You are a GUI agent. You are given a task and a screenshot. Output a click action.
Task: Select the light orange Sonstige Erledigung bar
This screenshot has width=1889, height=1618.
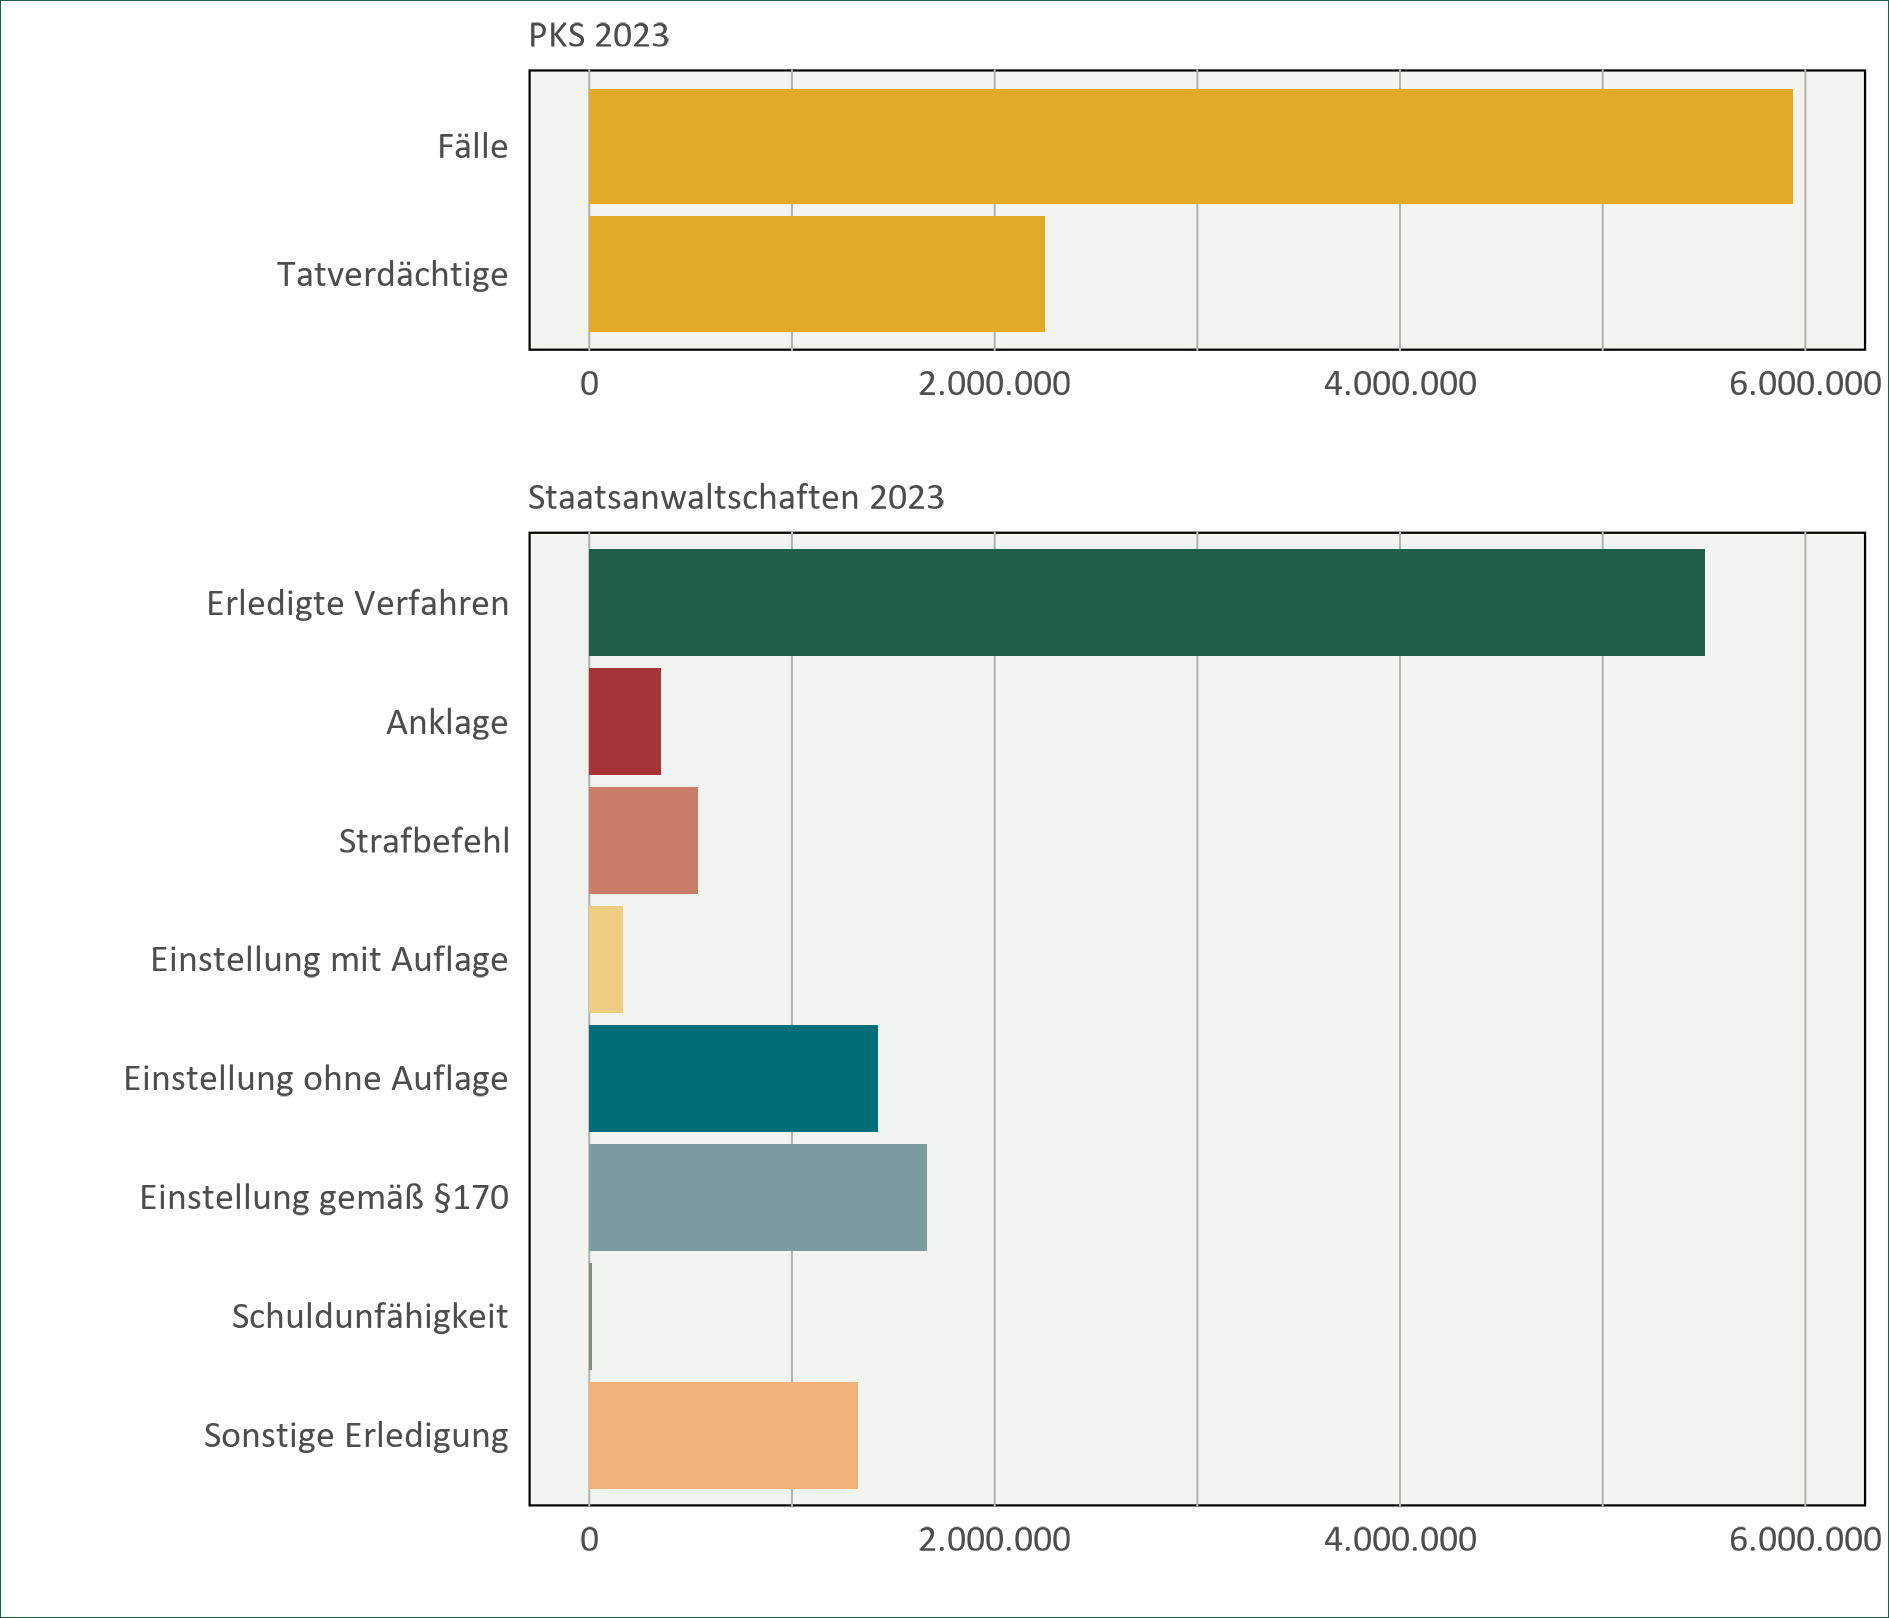point(723,1436)
